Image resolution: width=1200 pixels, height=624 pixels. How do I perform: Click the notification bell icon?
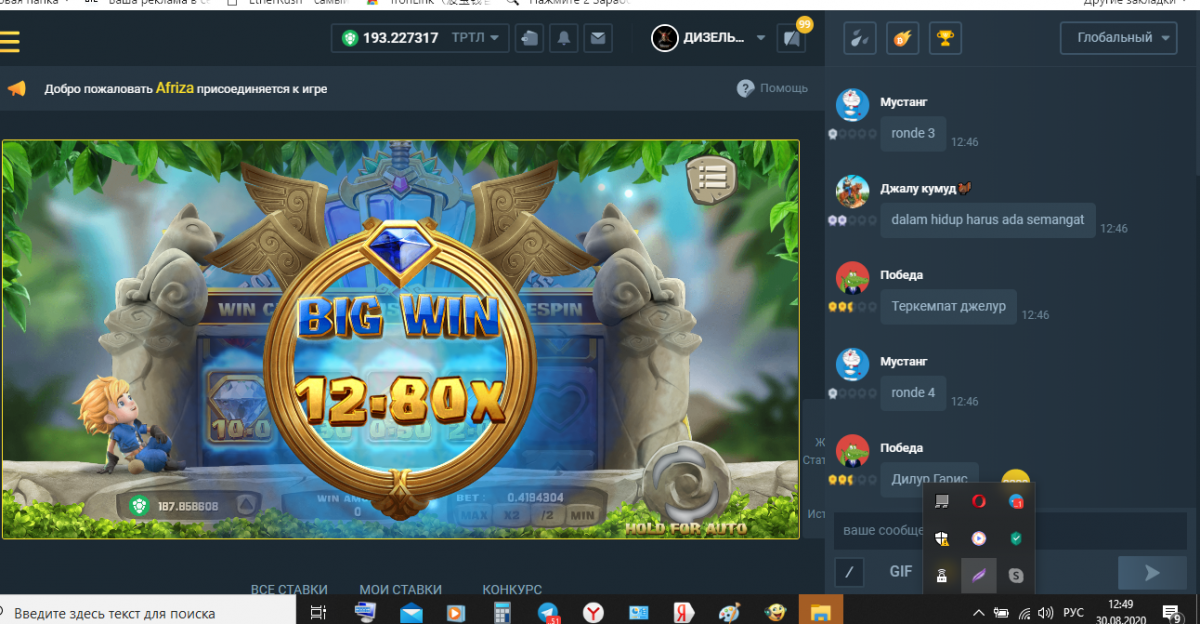[x=564, y=39]
